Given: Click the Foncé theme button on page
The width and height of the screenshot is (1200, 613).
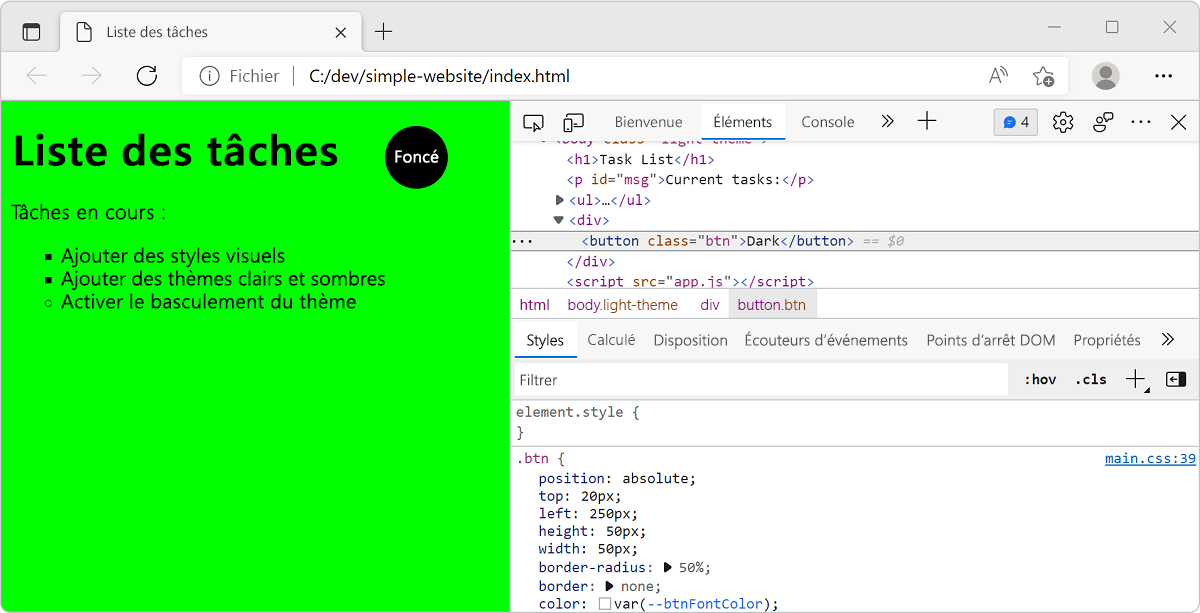Looking at the screenshot, I should point(416,157).
